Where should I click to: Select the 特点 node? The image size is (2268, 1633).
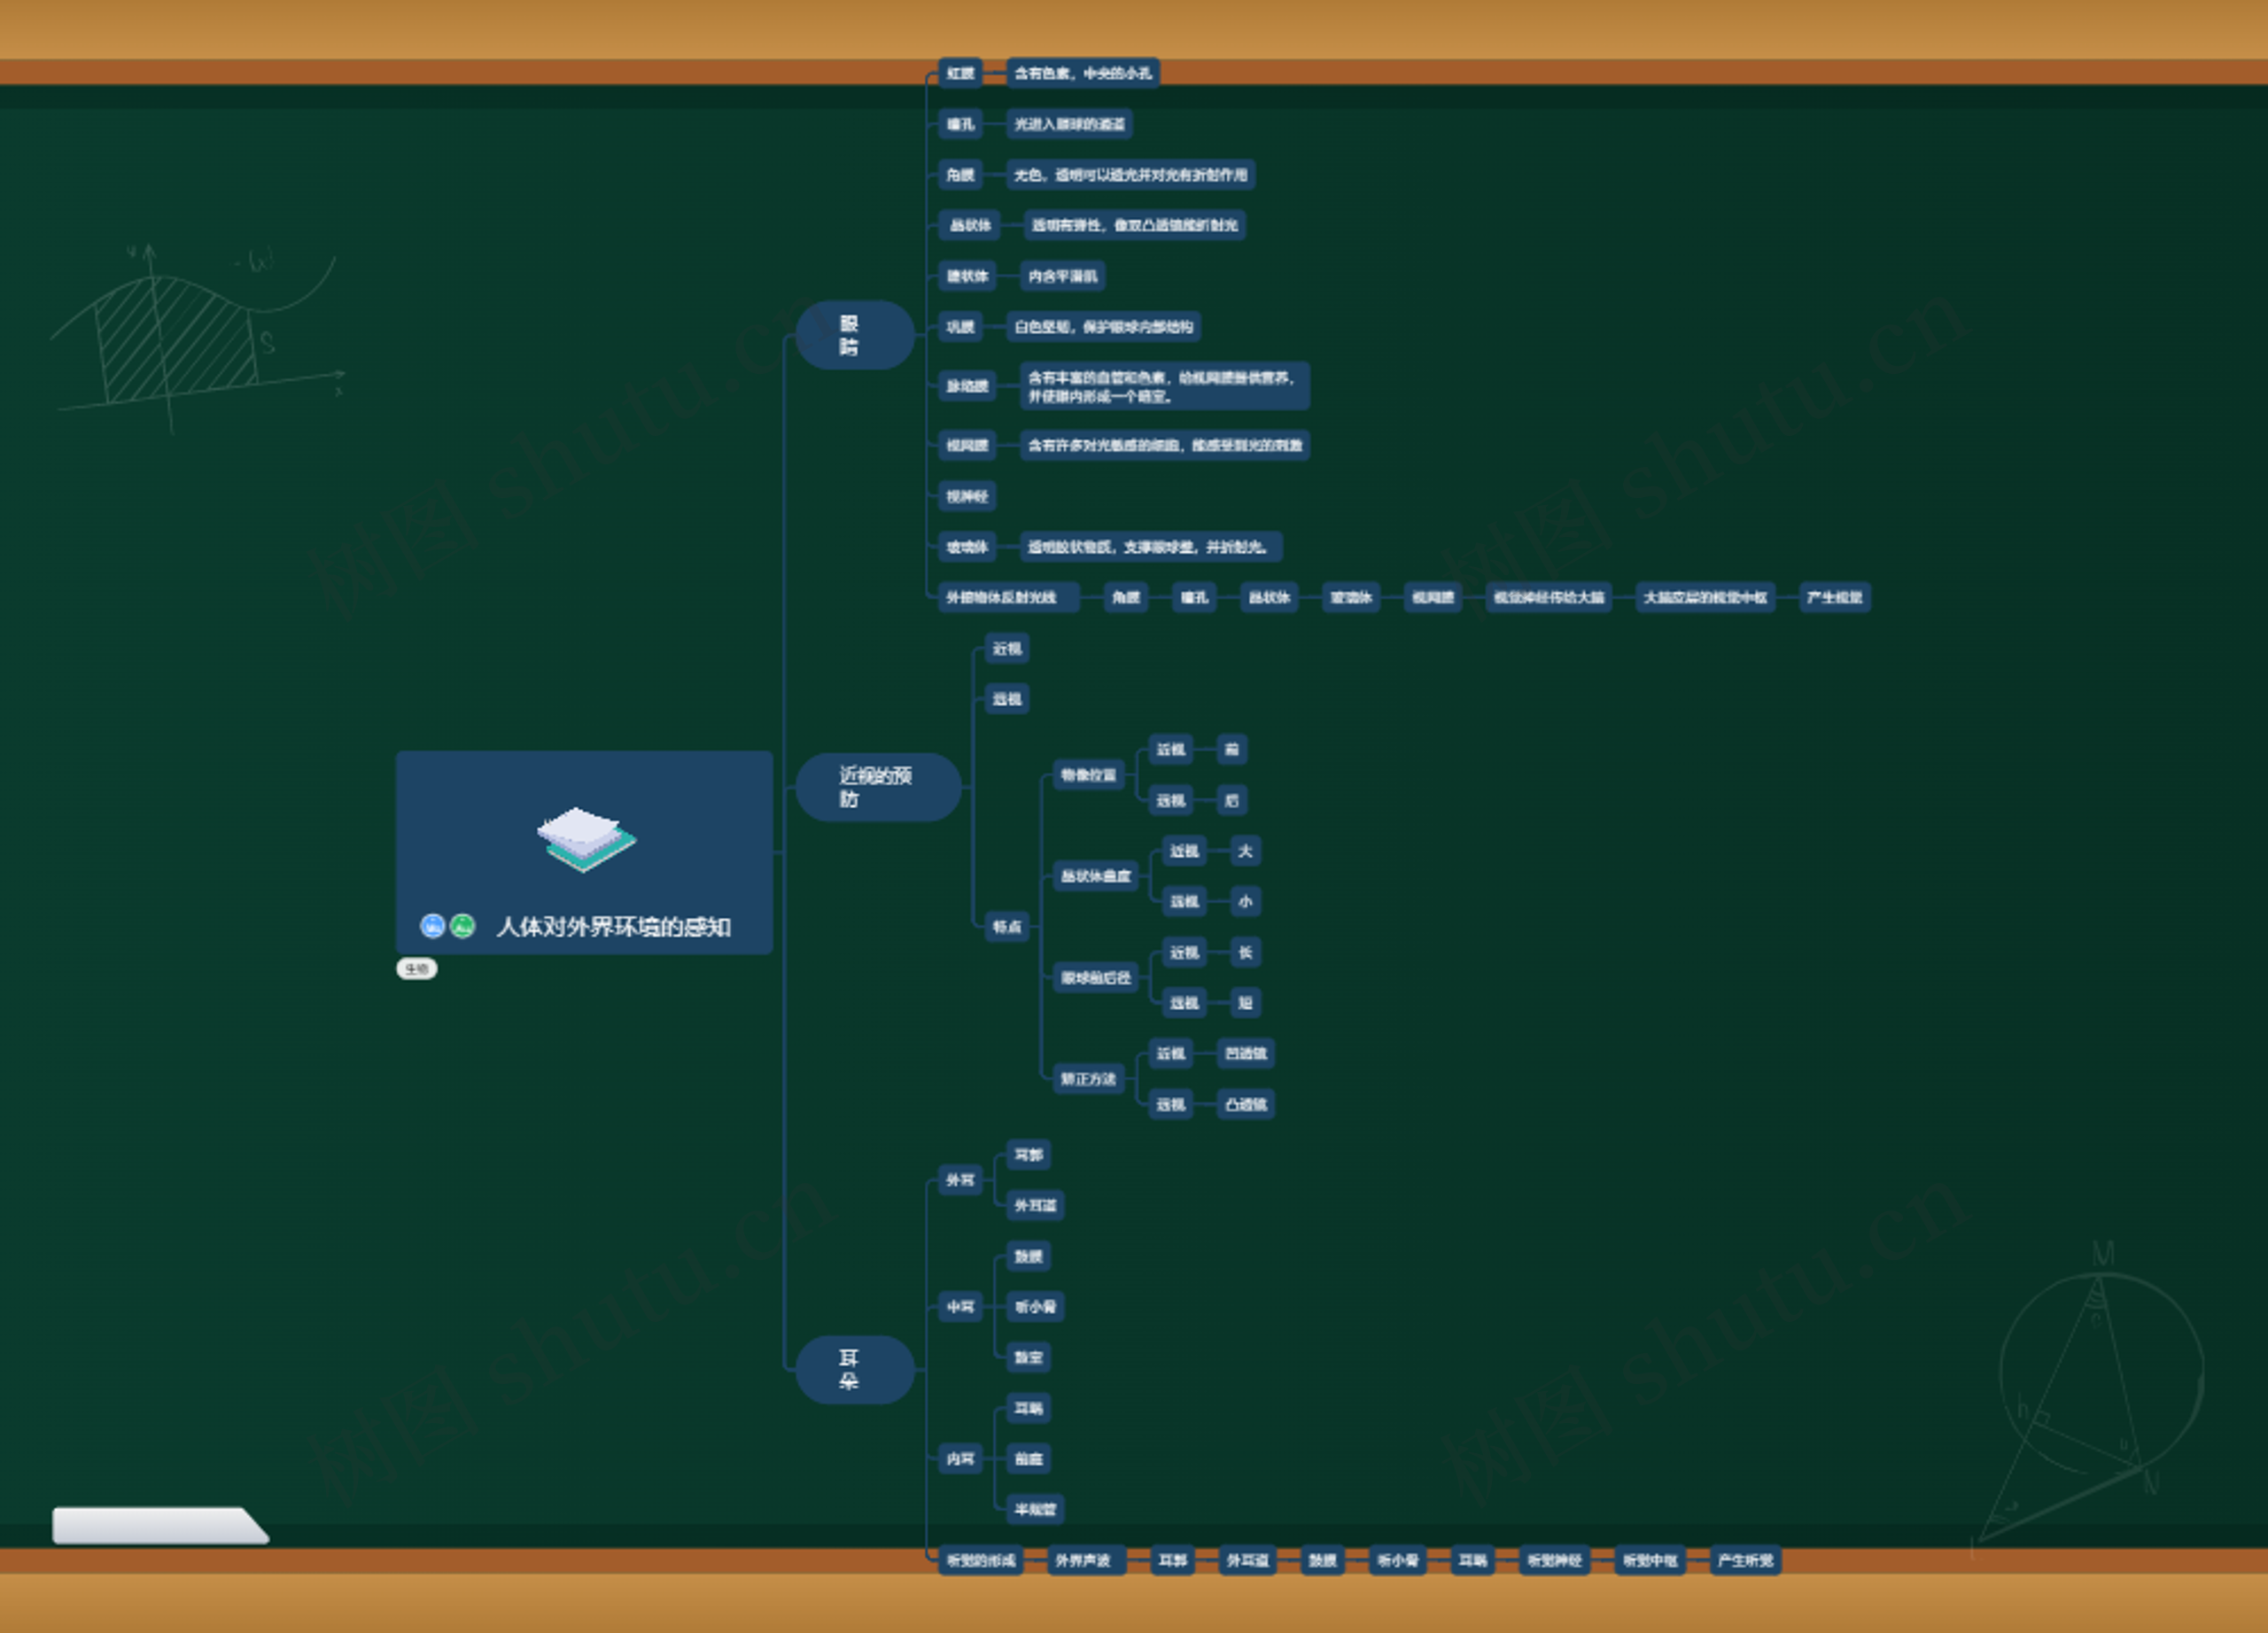coord(1006,926)
